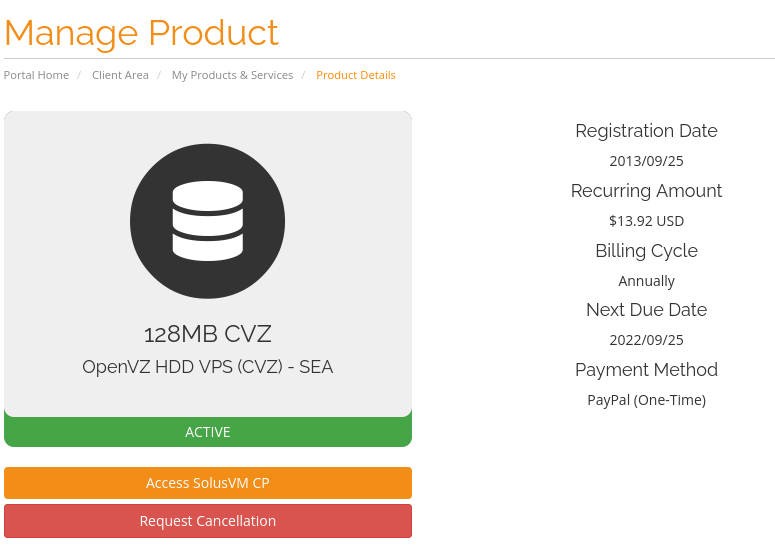The height and width of the screenshot is (547, 775).
Task: Go to Client Area breadcrumb
Action: (120, 75)
